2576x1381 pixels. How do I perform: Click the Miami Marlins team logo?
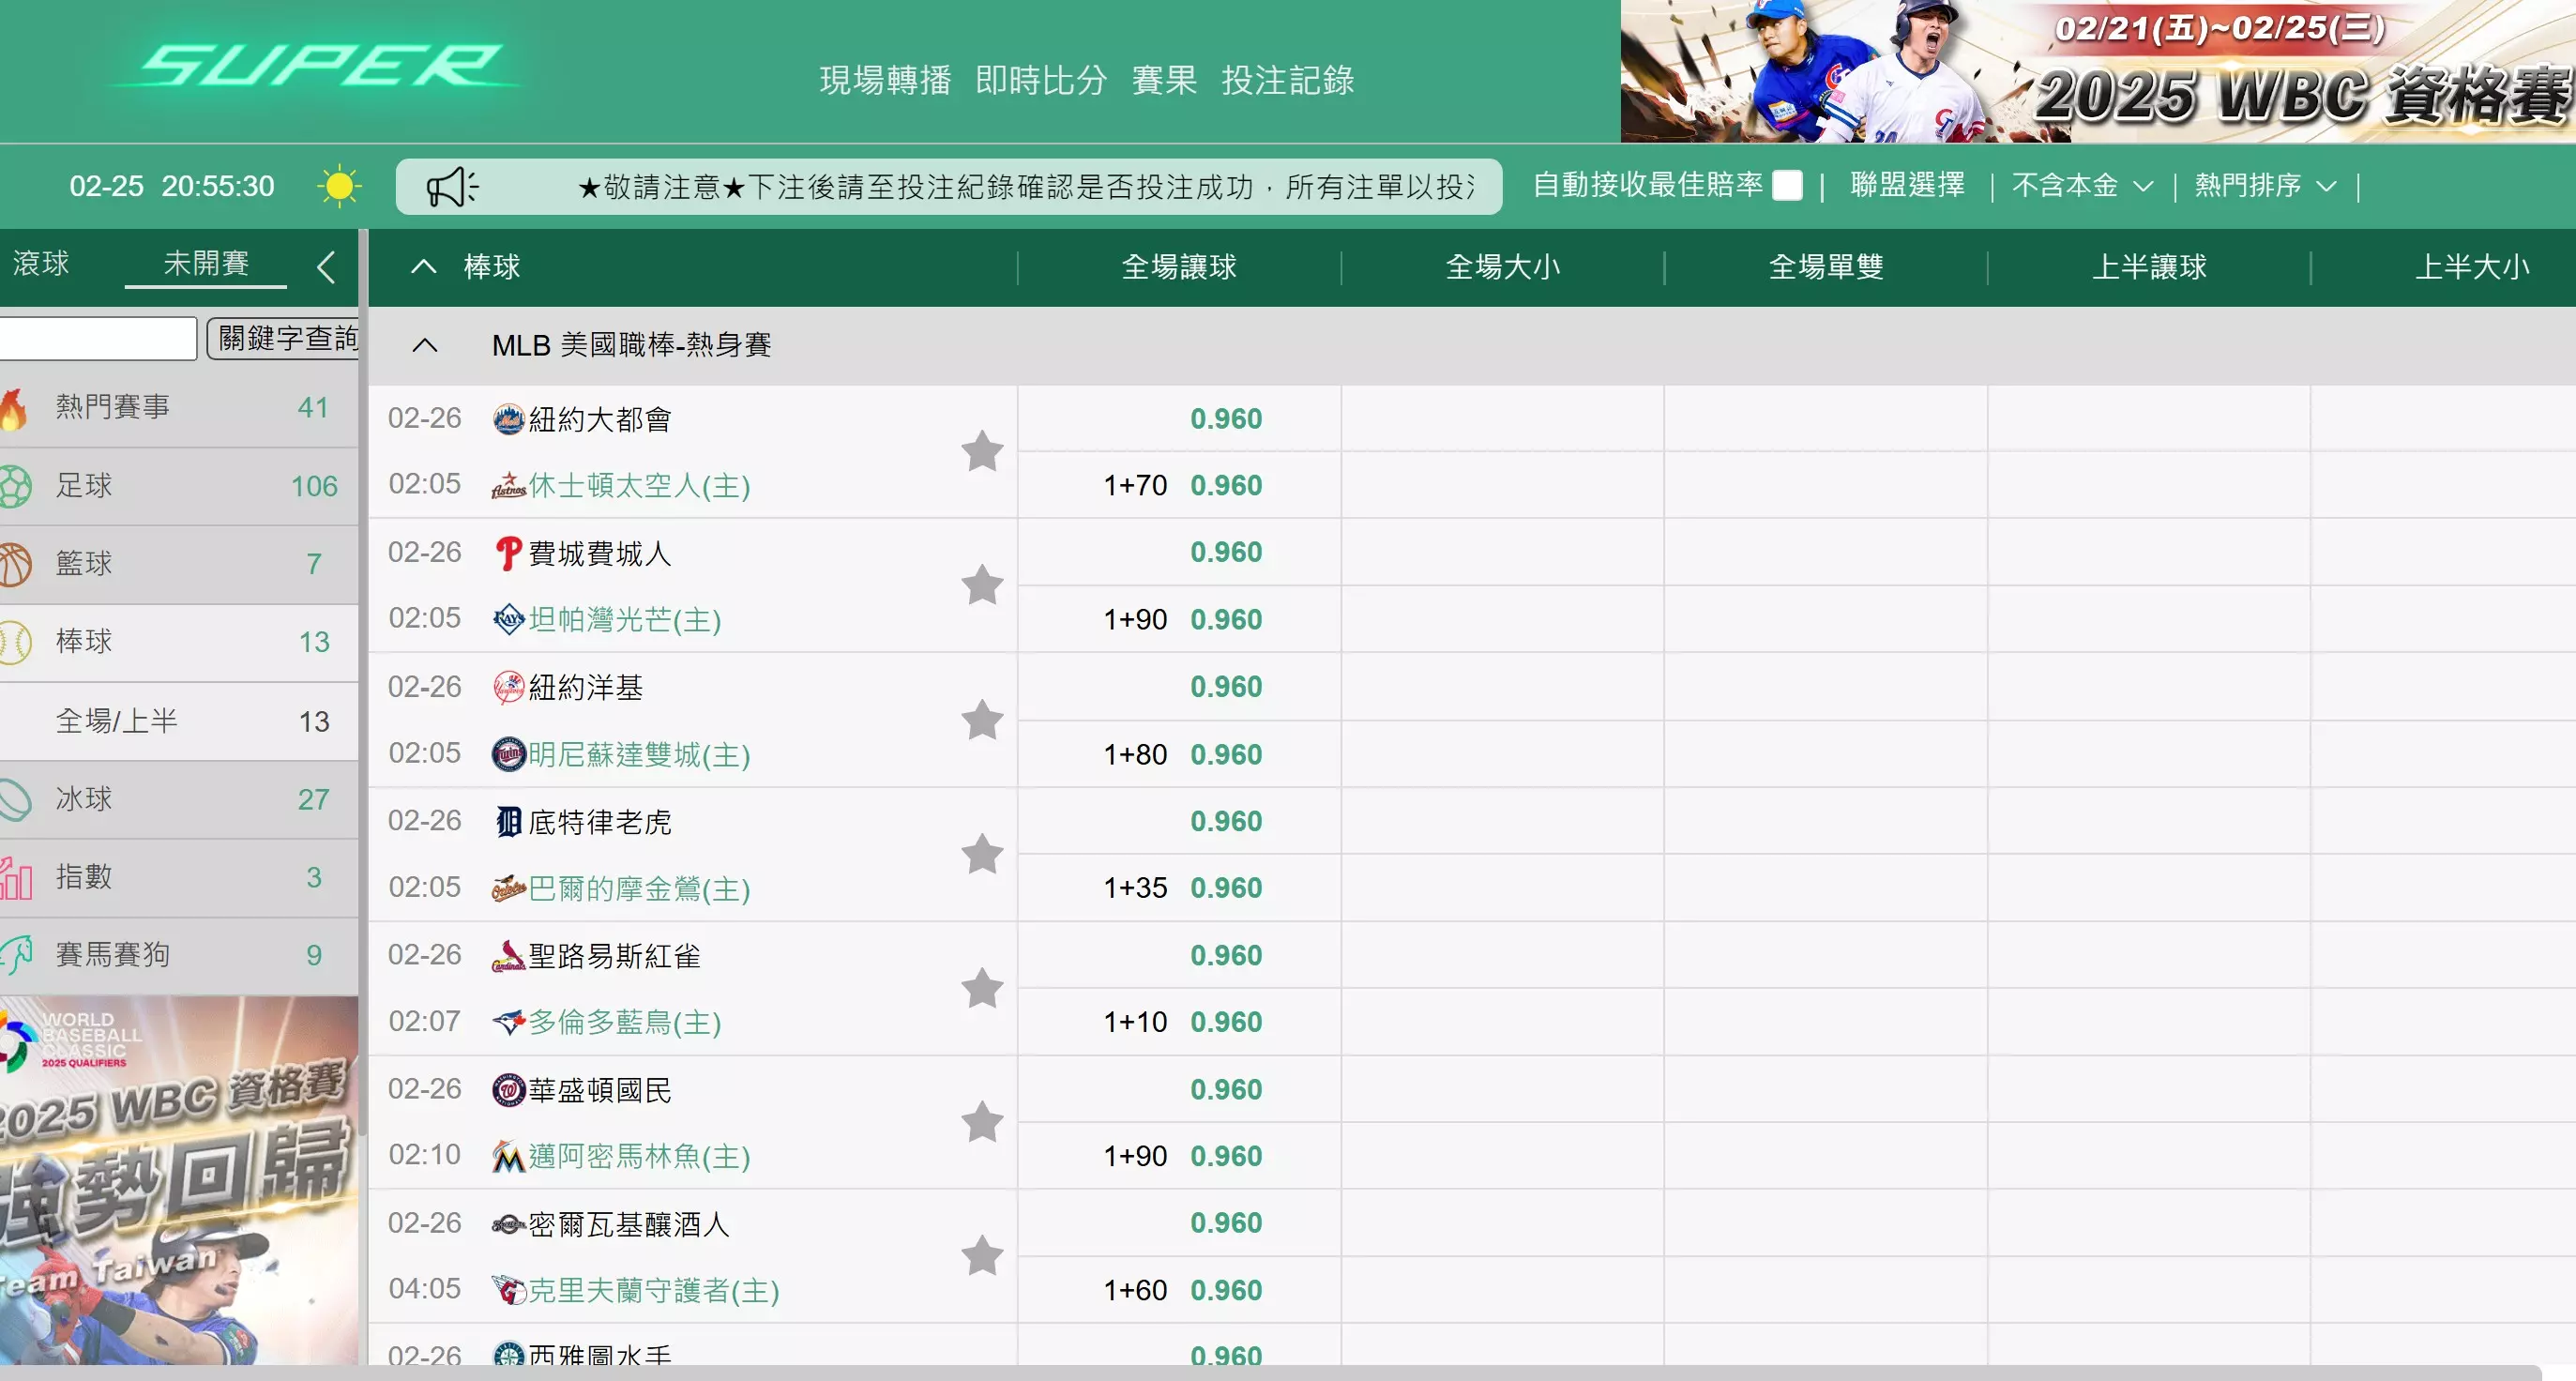click(x=509, y=1157)
